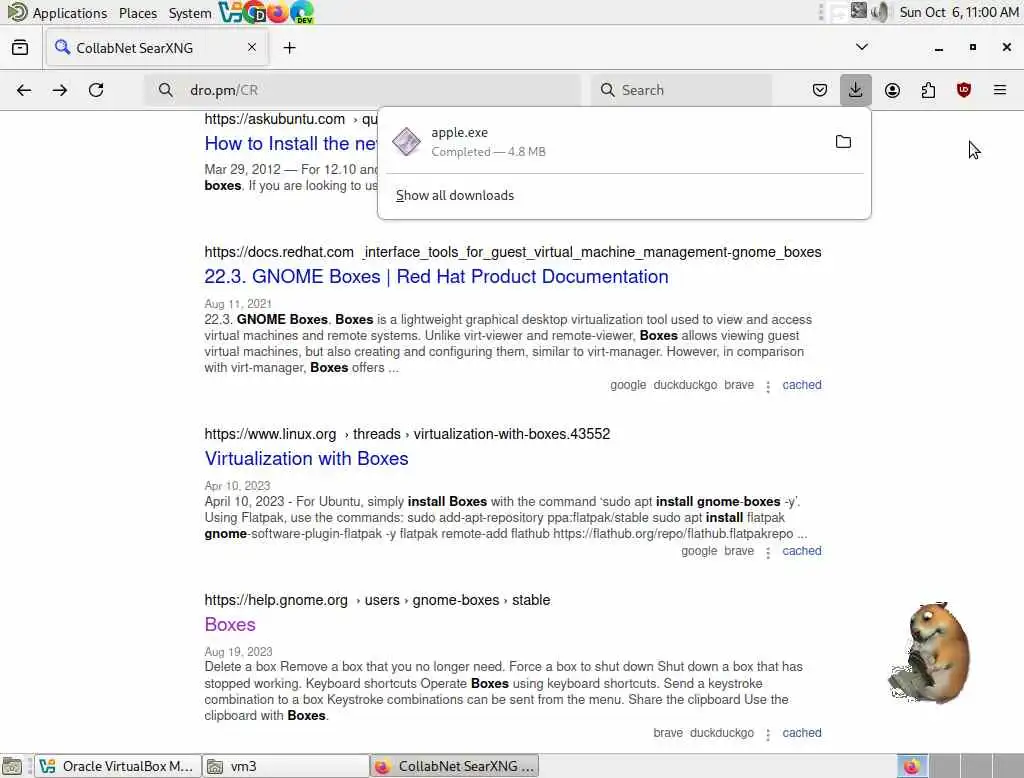The height and width of the screenshot is (778, 1024).
Task: Expand three-dot menu on the Red Hat result
Action: point(768,387)
